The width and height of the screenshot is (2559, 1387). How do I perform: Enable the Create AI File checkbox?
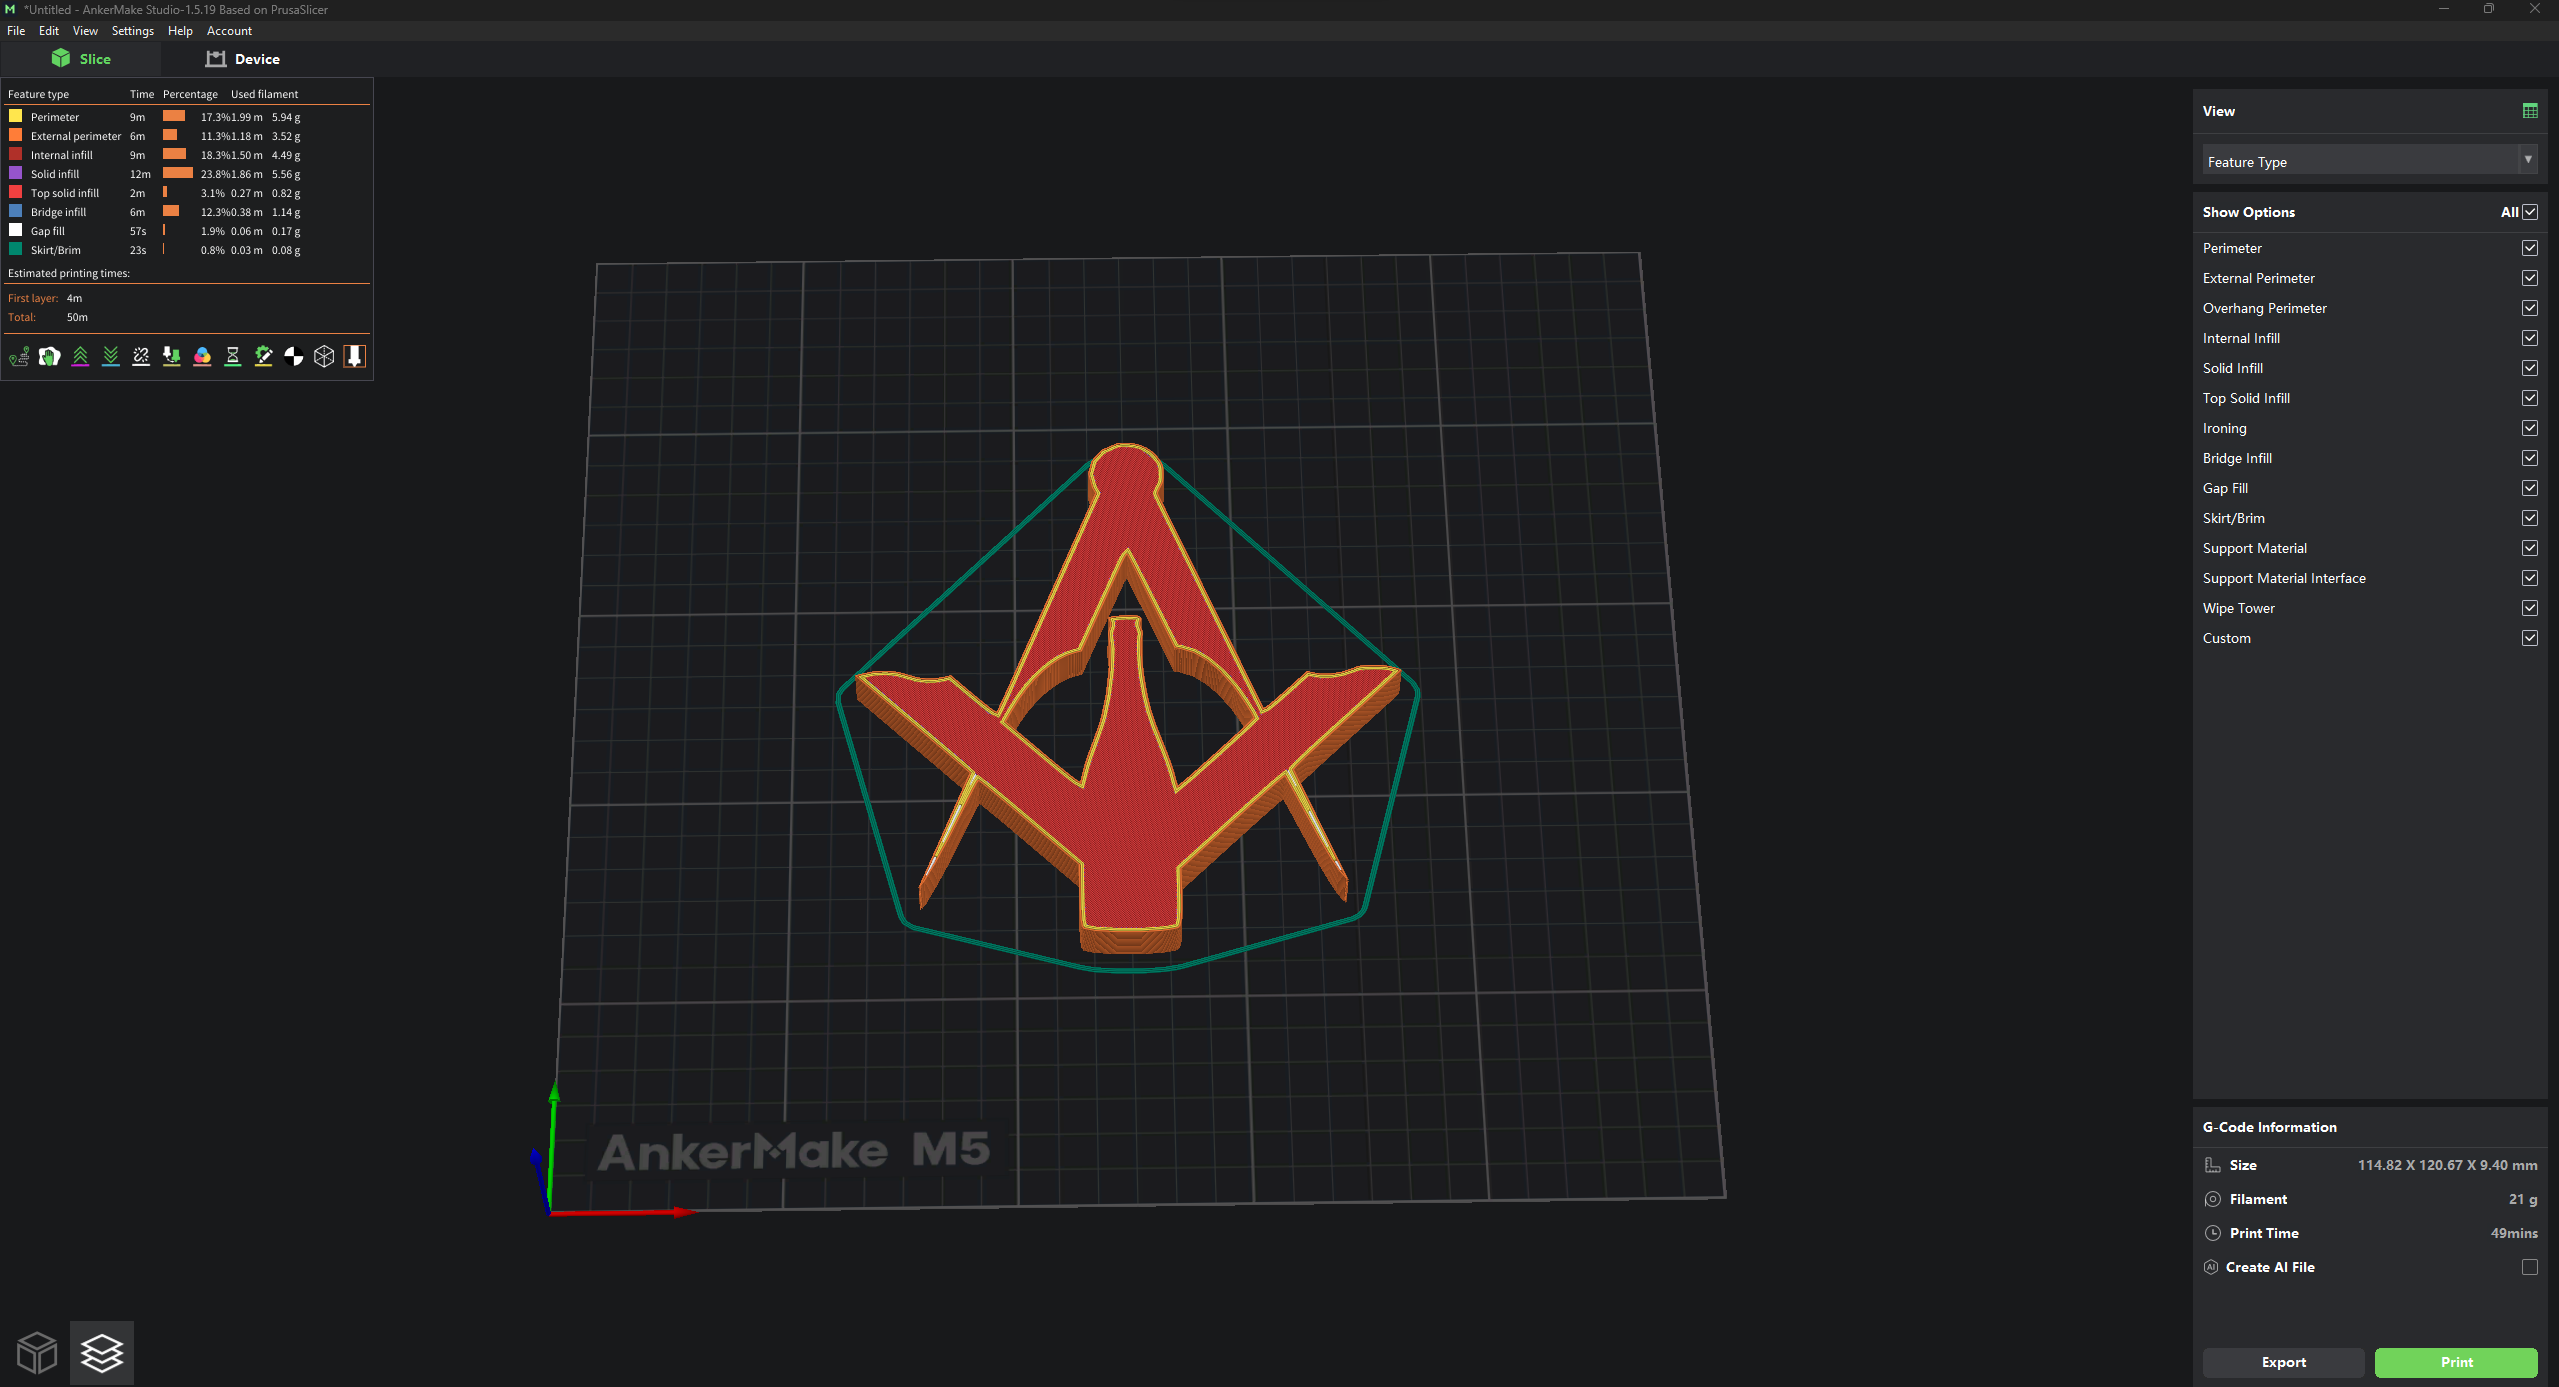click(2529, 1267)
